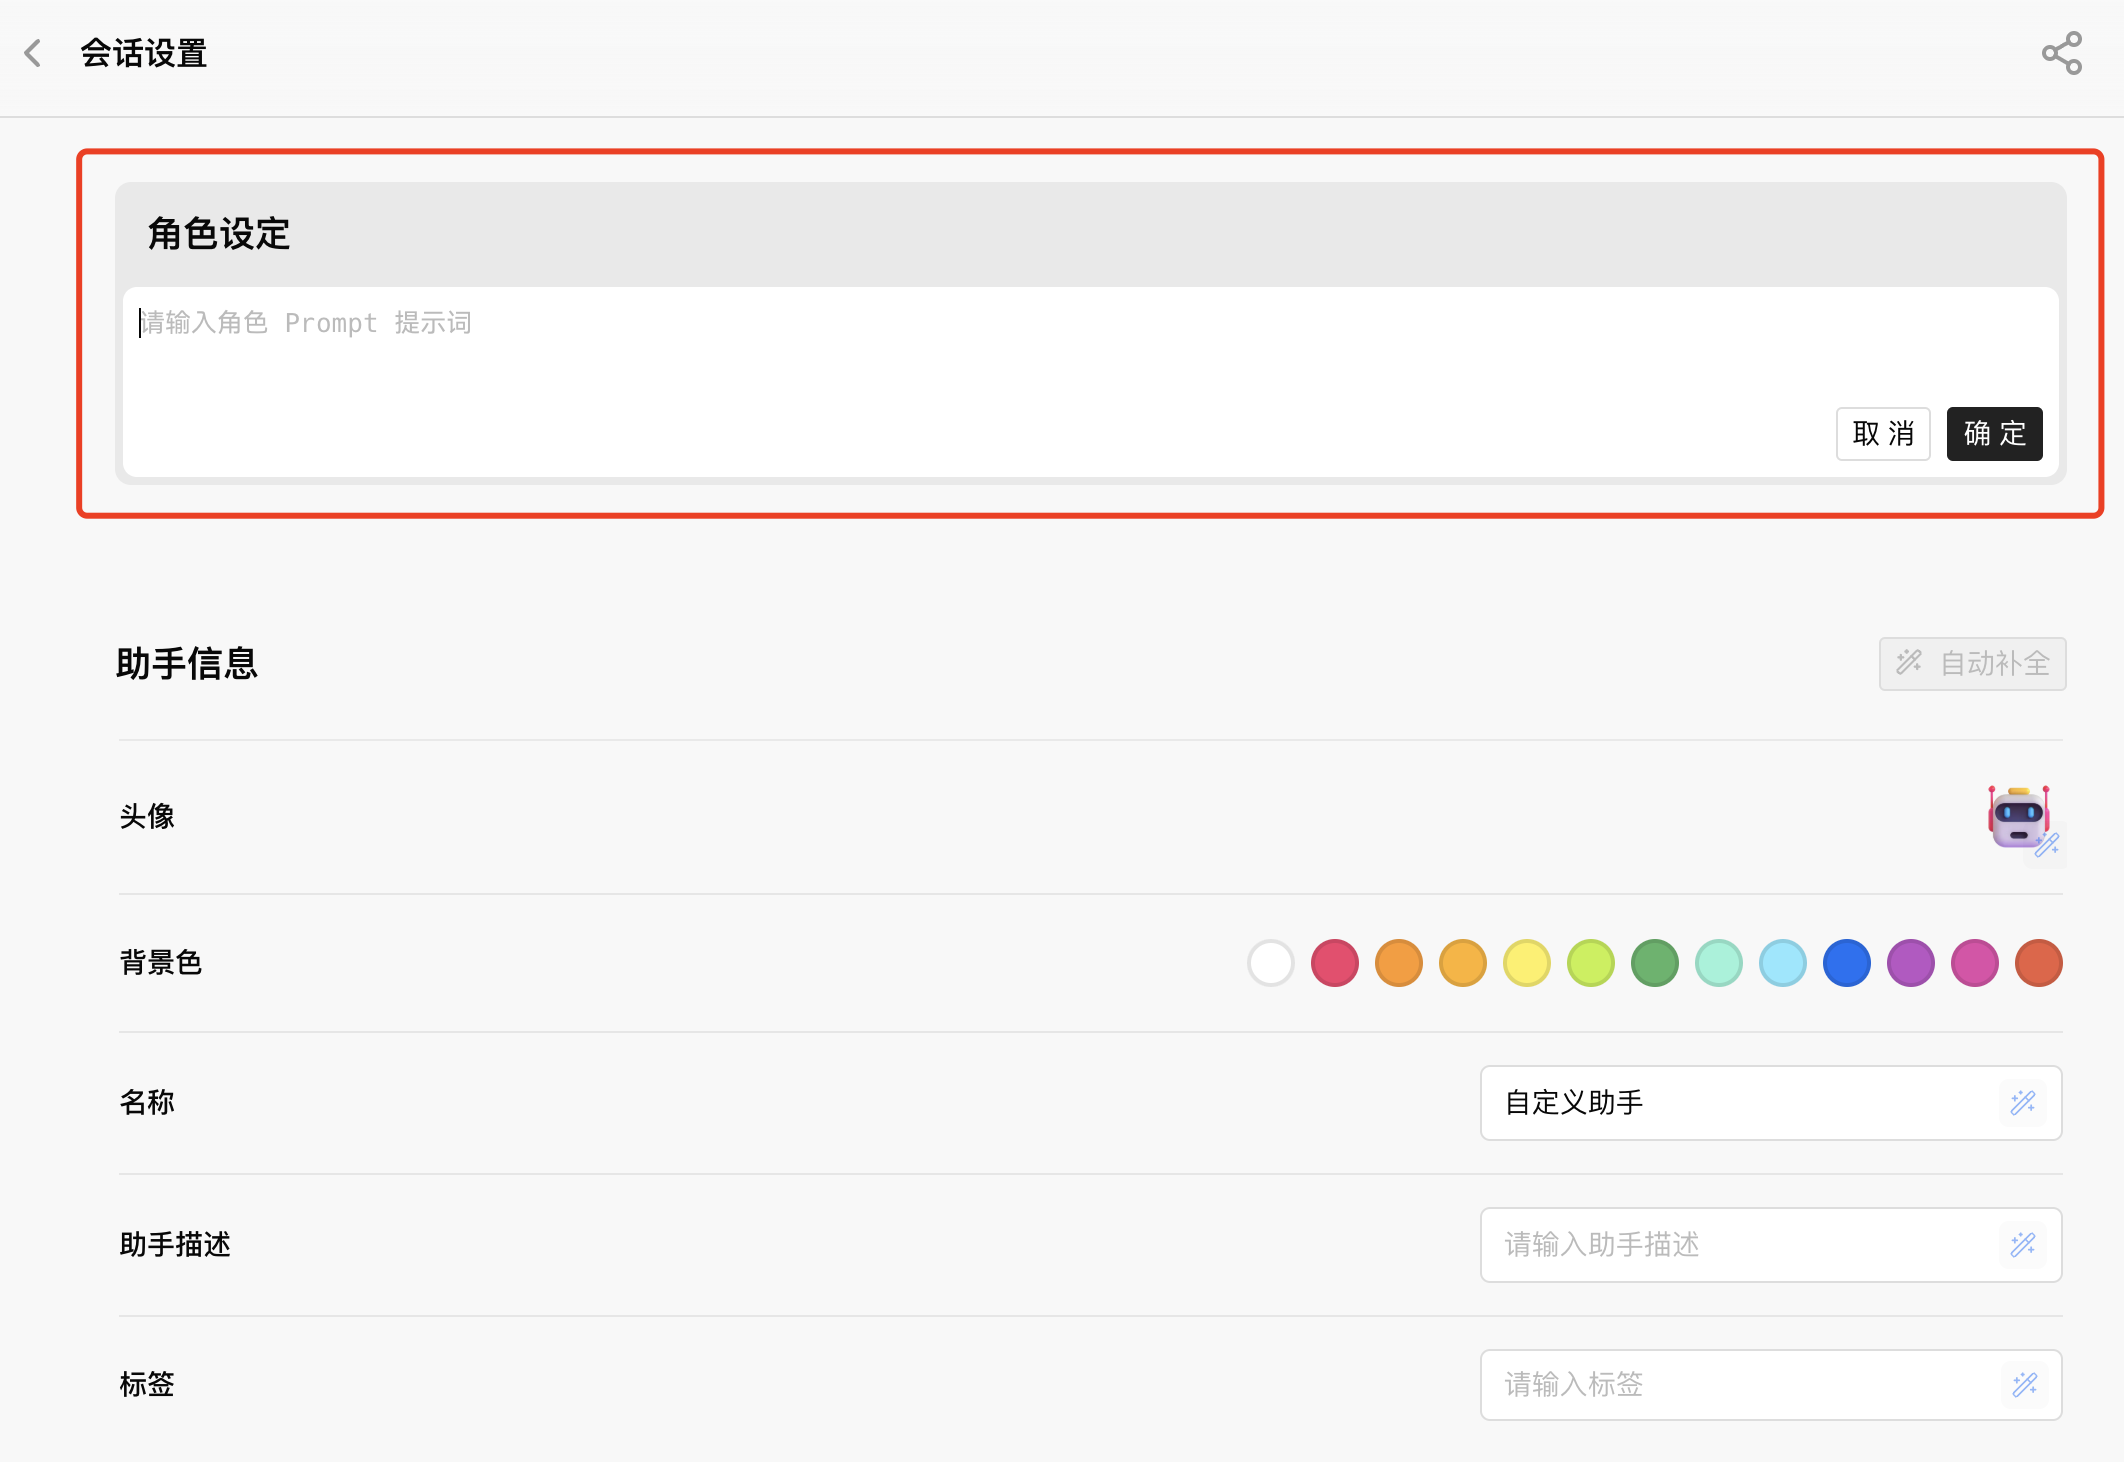Viewport: 2124px width, 1462px height.
Task: Select the rose red background color swatch
Action: (x=1335, y=963)
